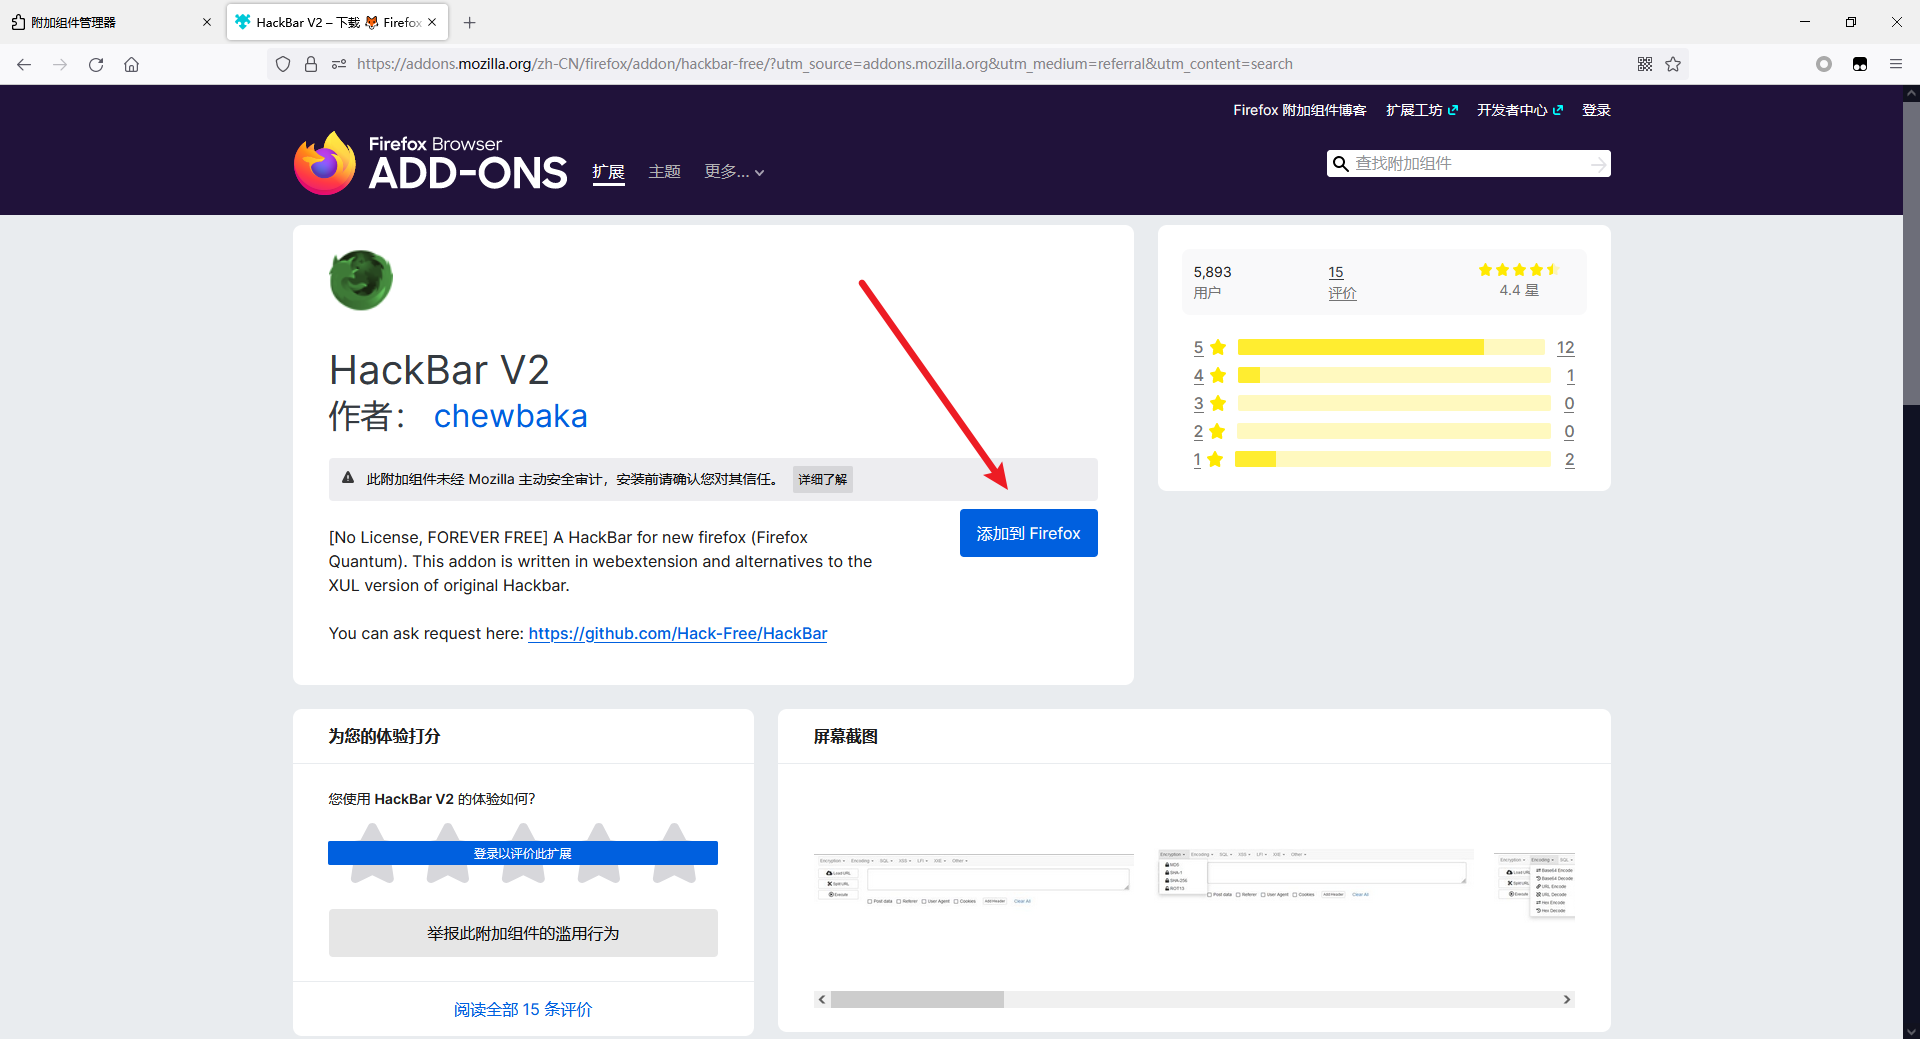Open site permissions icon in address bar

(339, 64)
